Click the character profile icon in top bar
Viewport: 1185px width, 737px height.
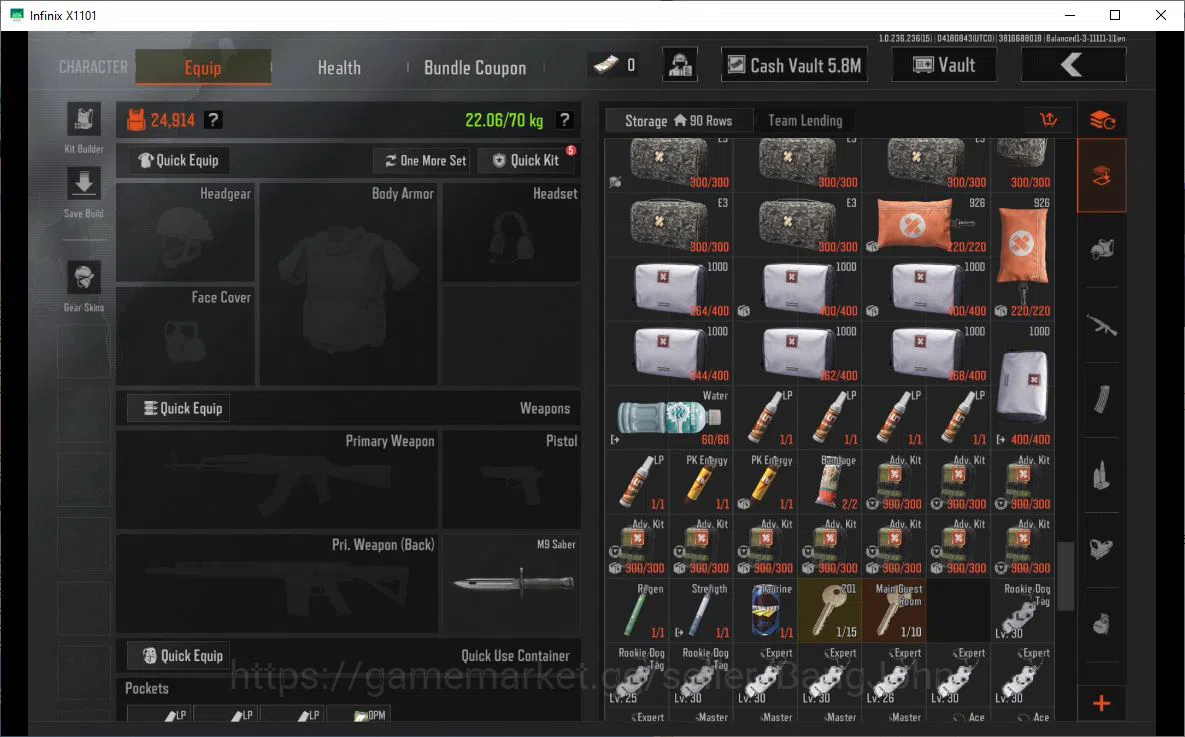coord(680,65)
